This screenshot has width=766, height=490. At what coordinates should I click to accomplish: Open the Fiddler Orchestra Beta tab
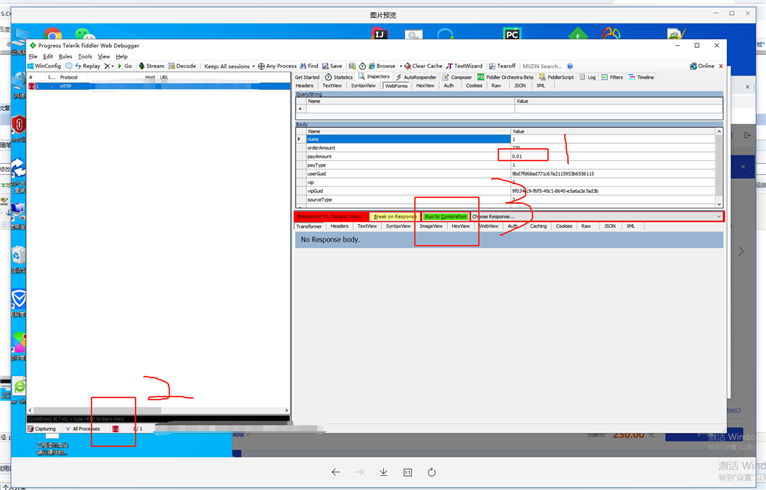(505, 77)
